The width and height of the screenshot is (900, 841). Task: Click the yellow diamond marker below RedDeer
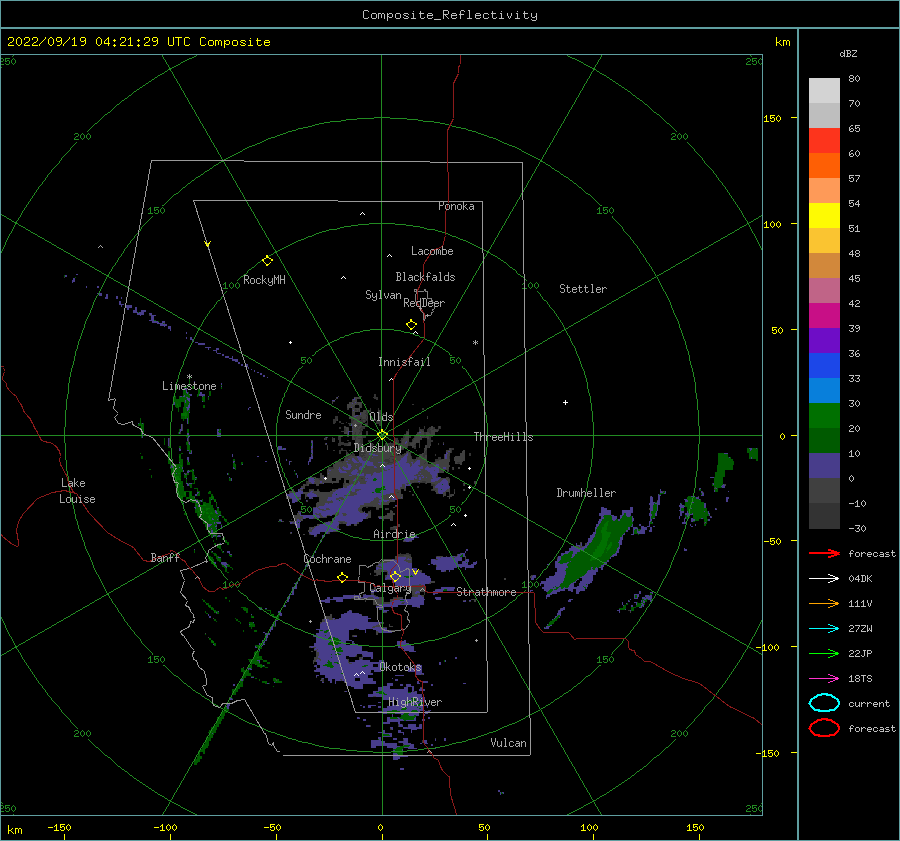[412, 325]
